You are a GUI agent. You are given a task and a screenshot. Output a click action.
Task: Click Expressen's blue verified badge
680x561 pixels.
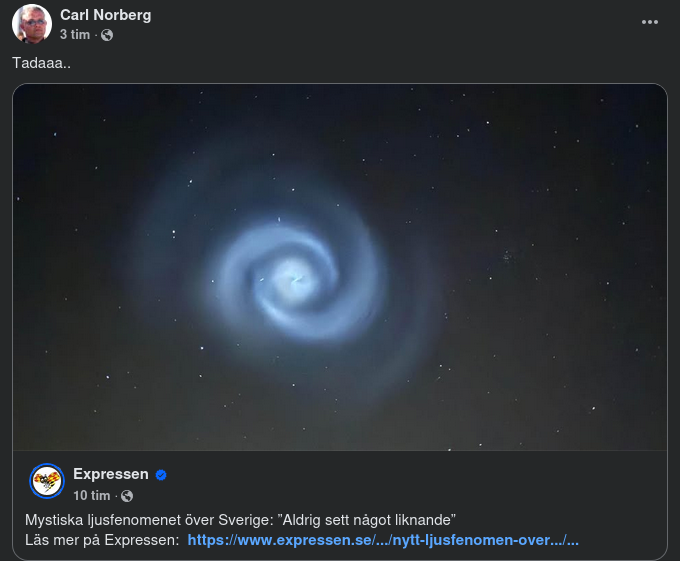pos(161,475)
